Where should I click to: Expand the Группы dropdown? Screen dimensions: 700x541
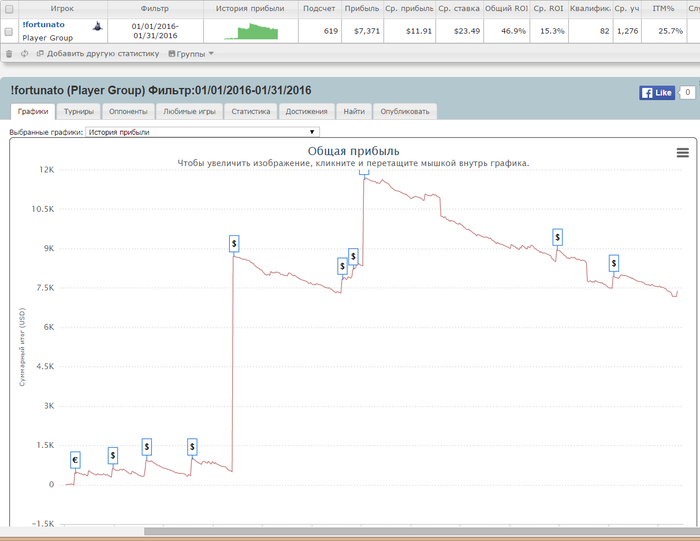click(x=191, y=54)
